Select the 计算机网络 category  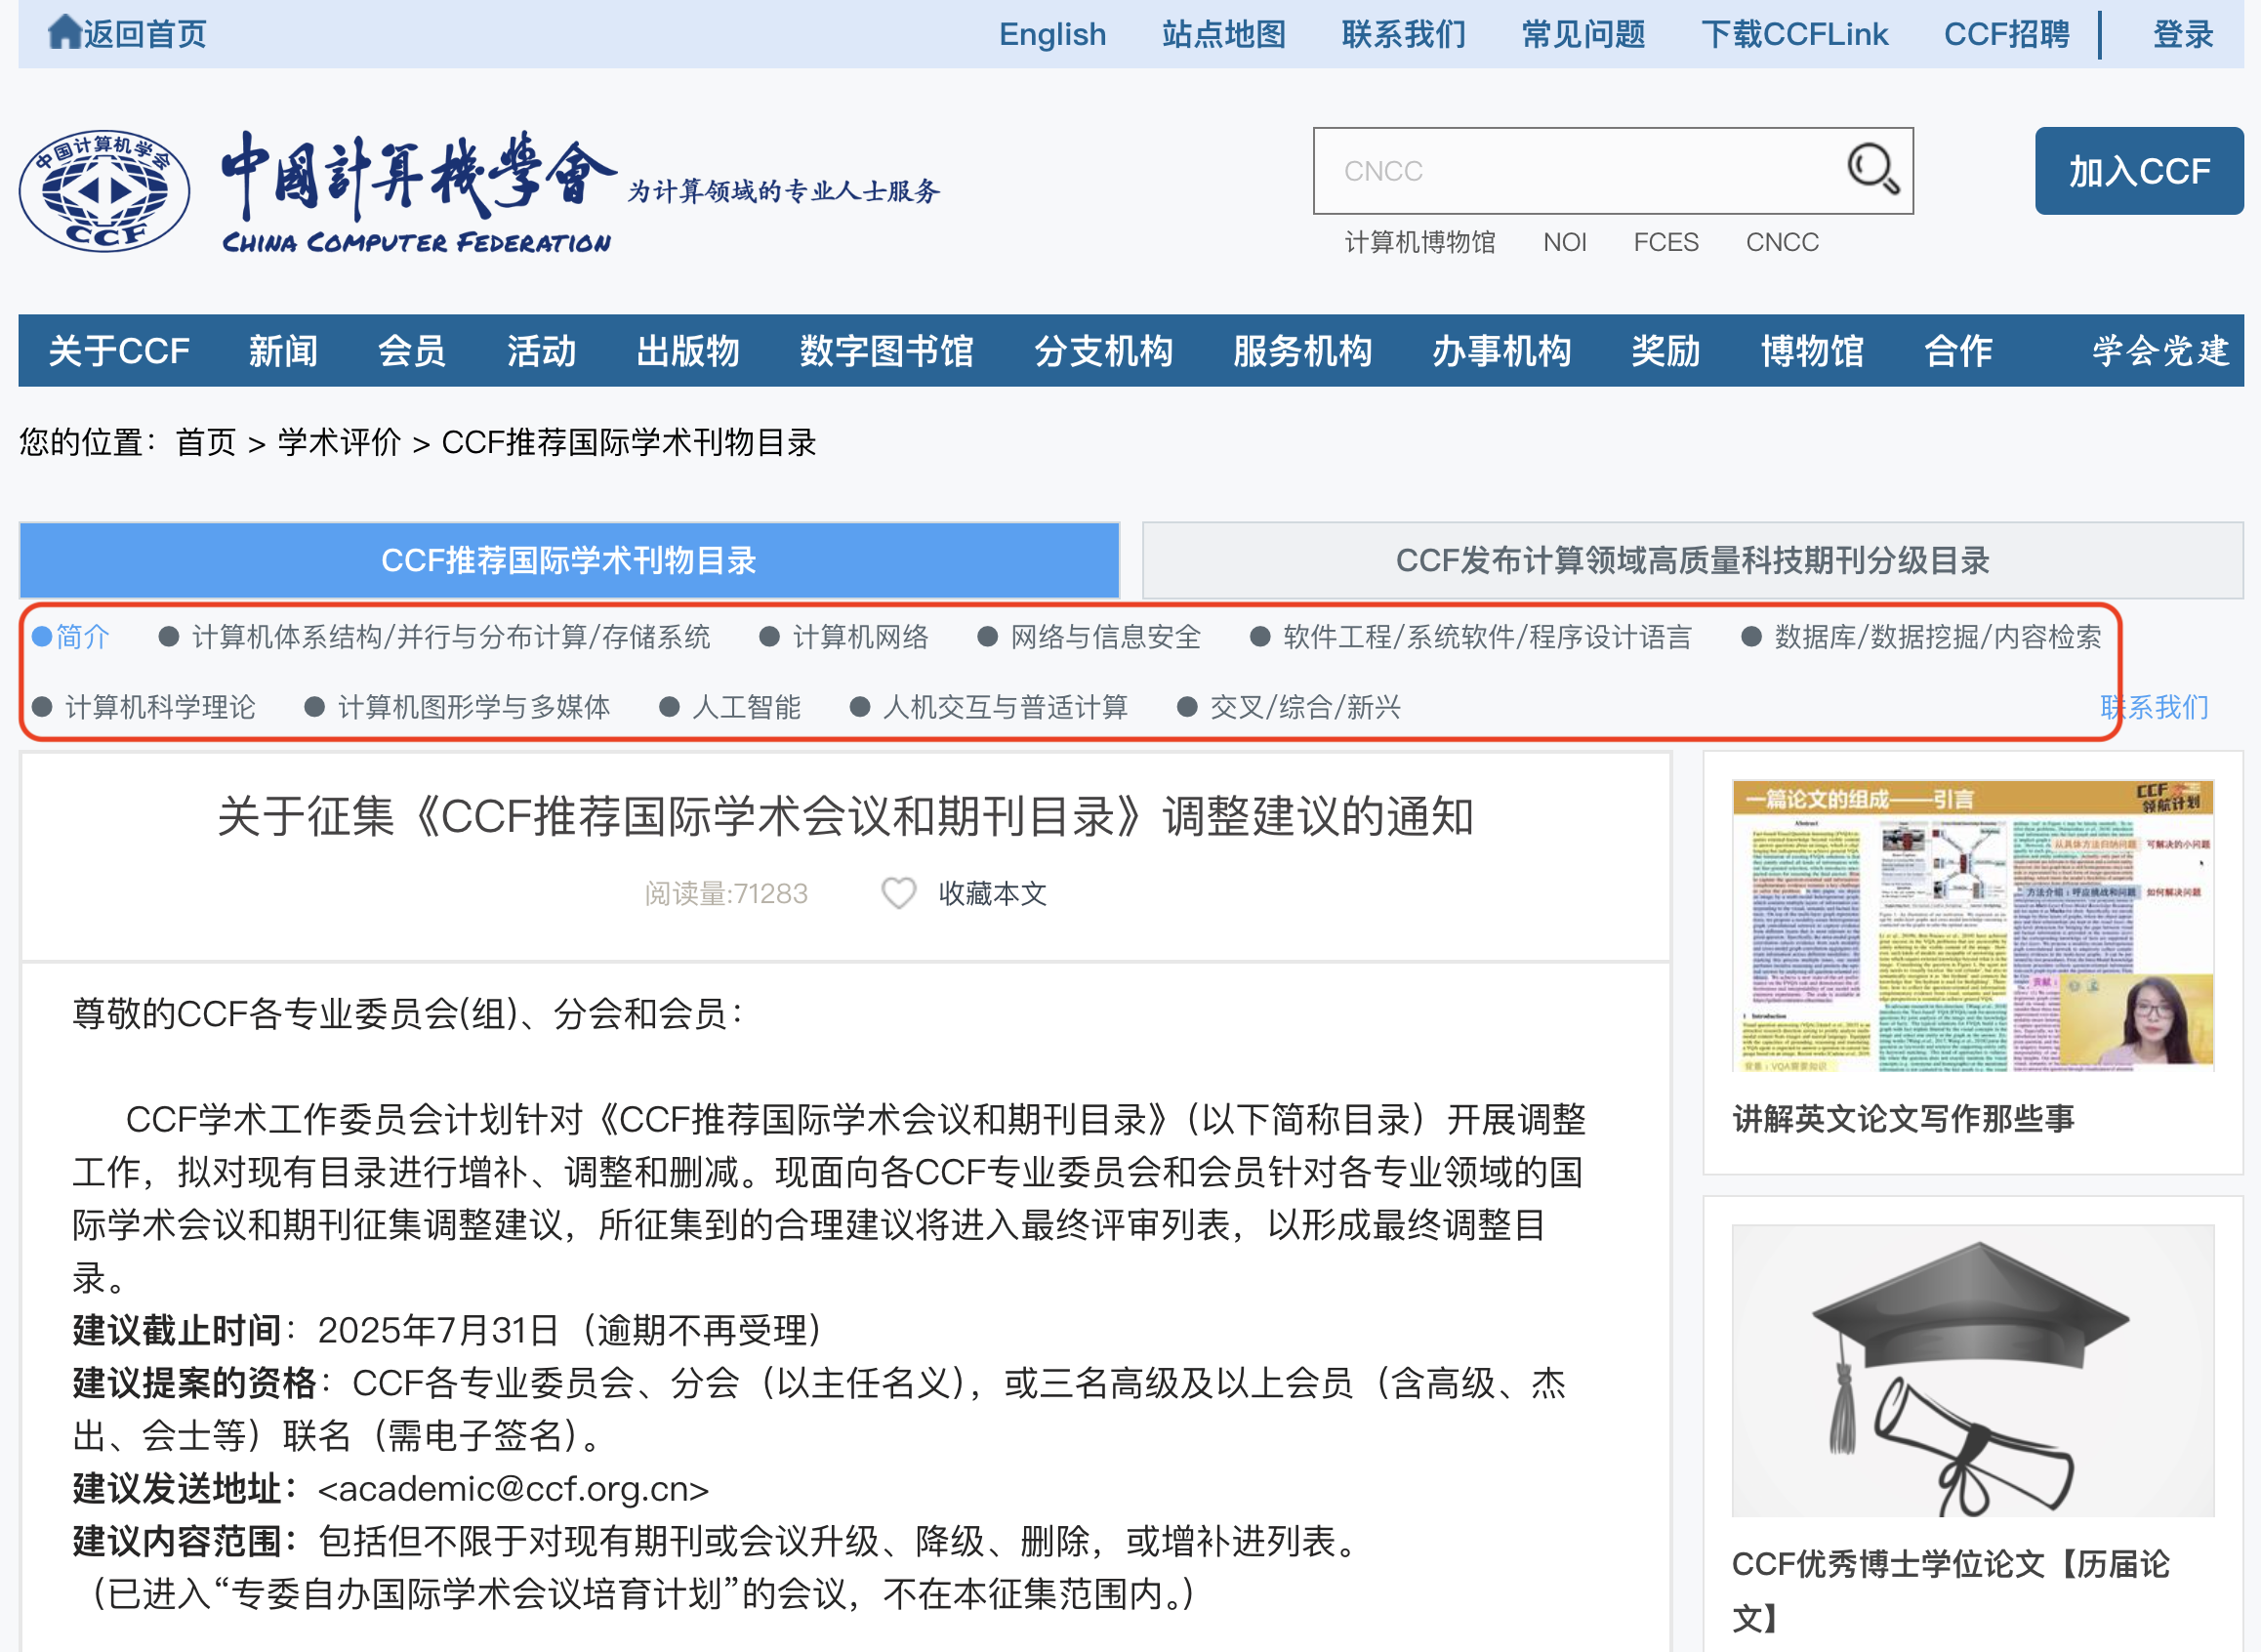tap(859, 637)
